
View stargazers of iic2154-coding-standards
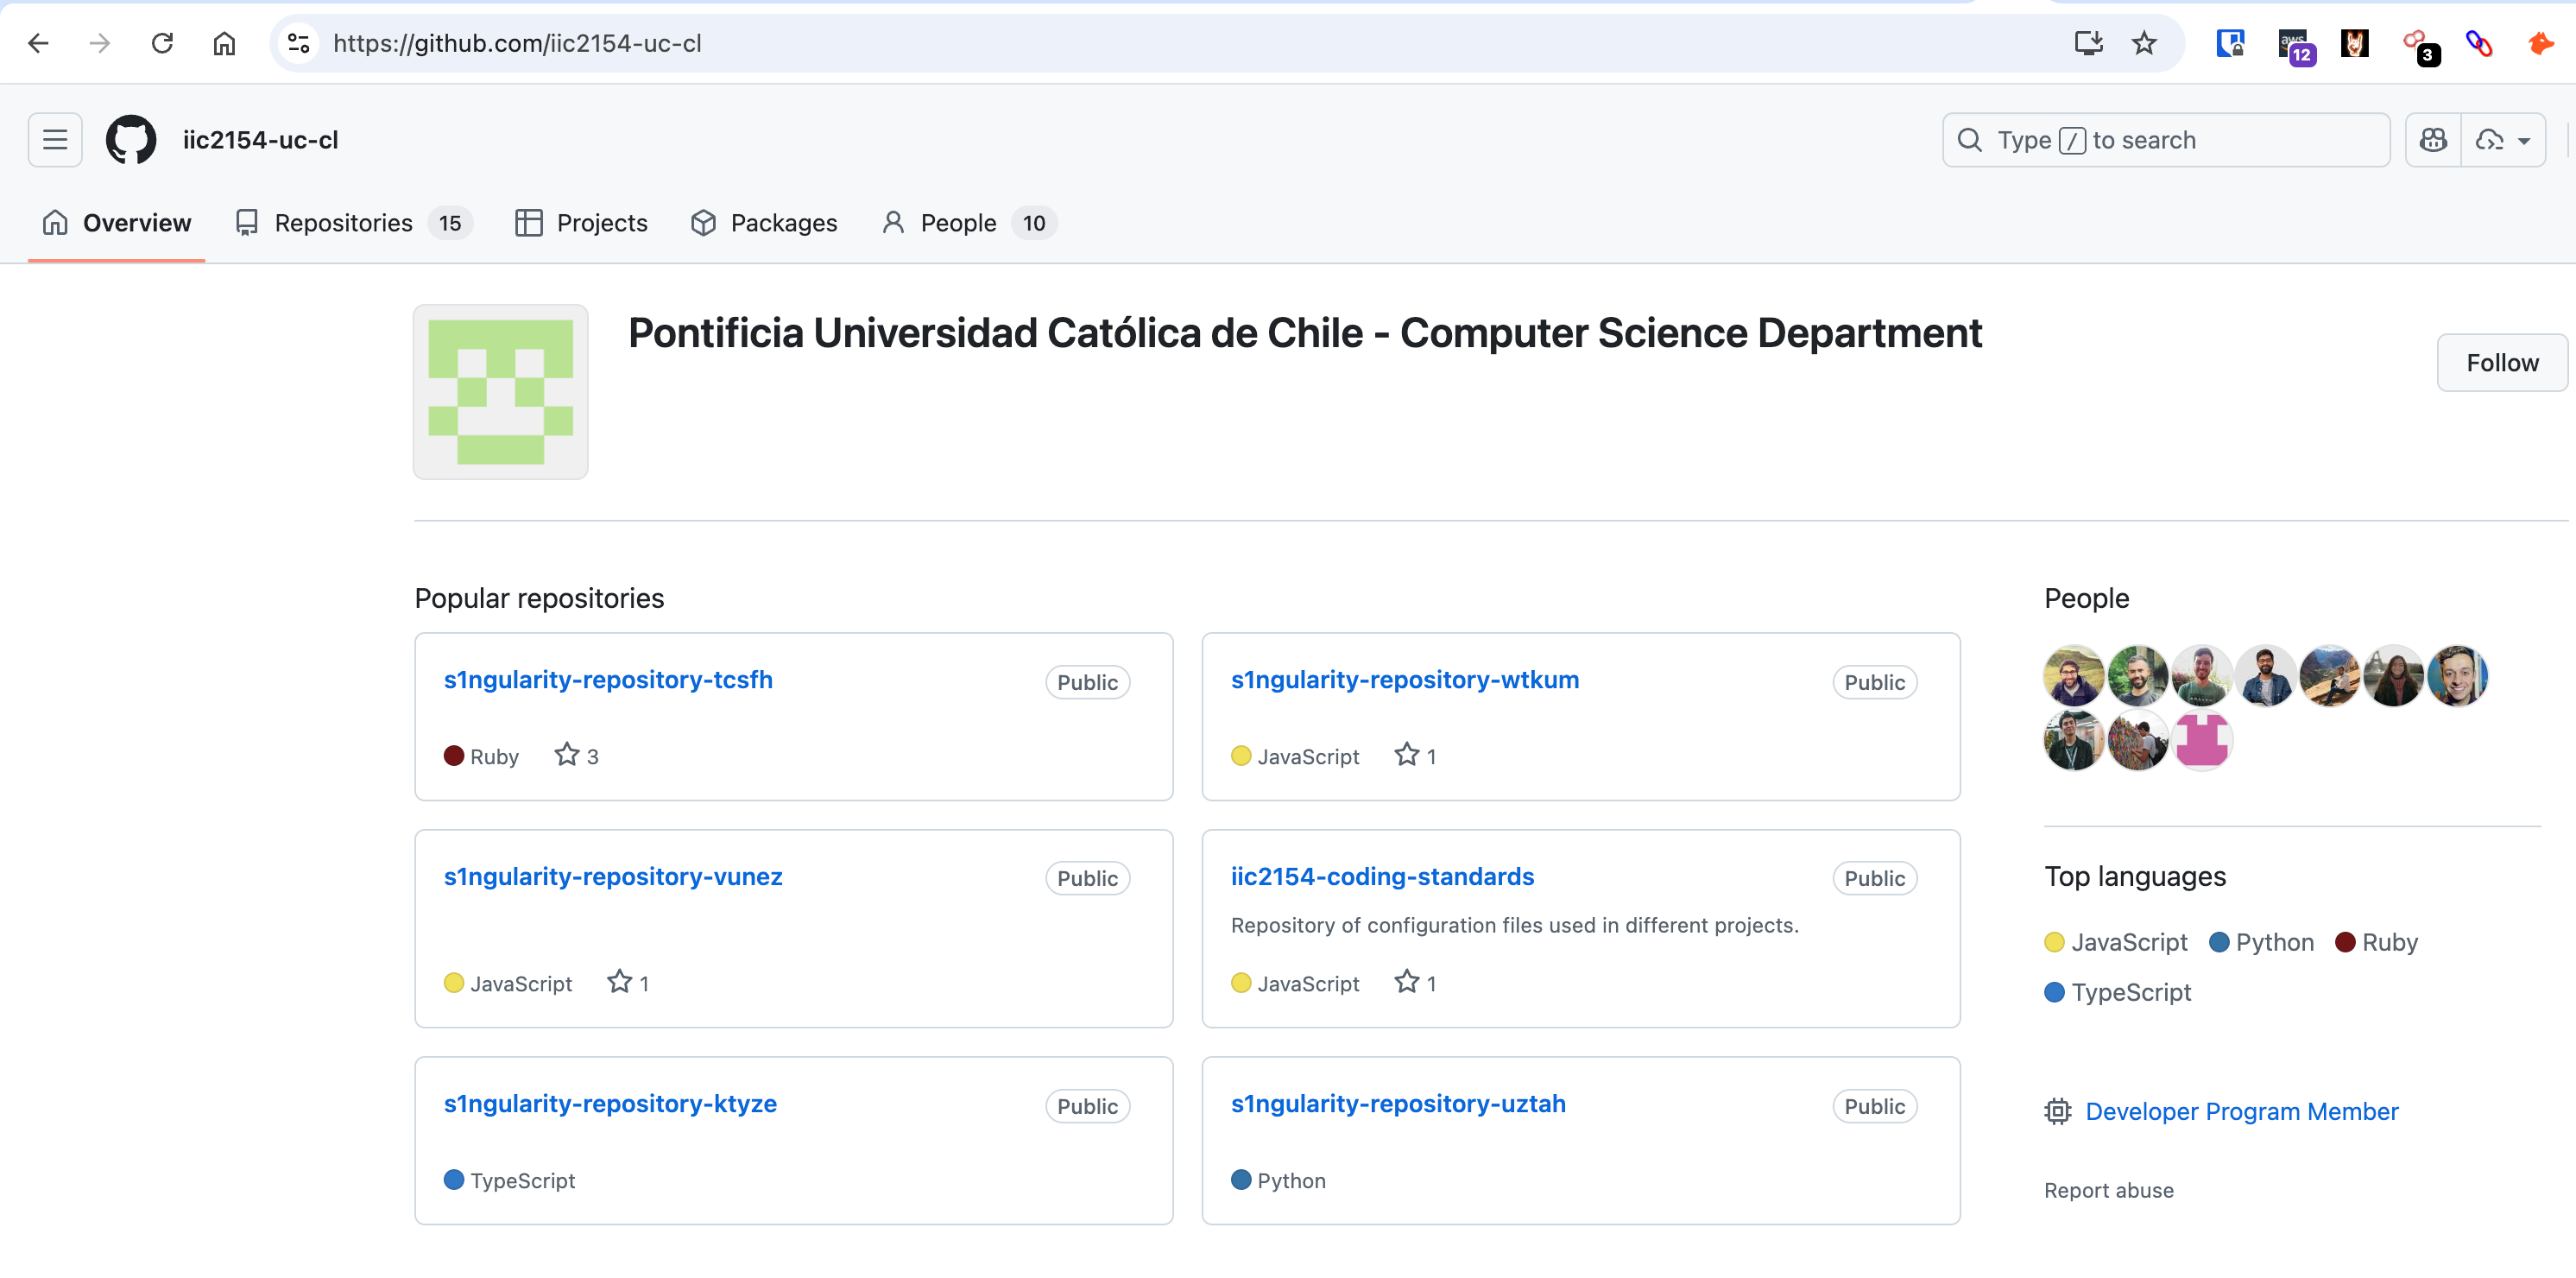click(1416, 983)
